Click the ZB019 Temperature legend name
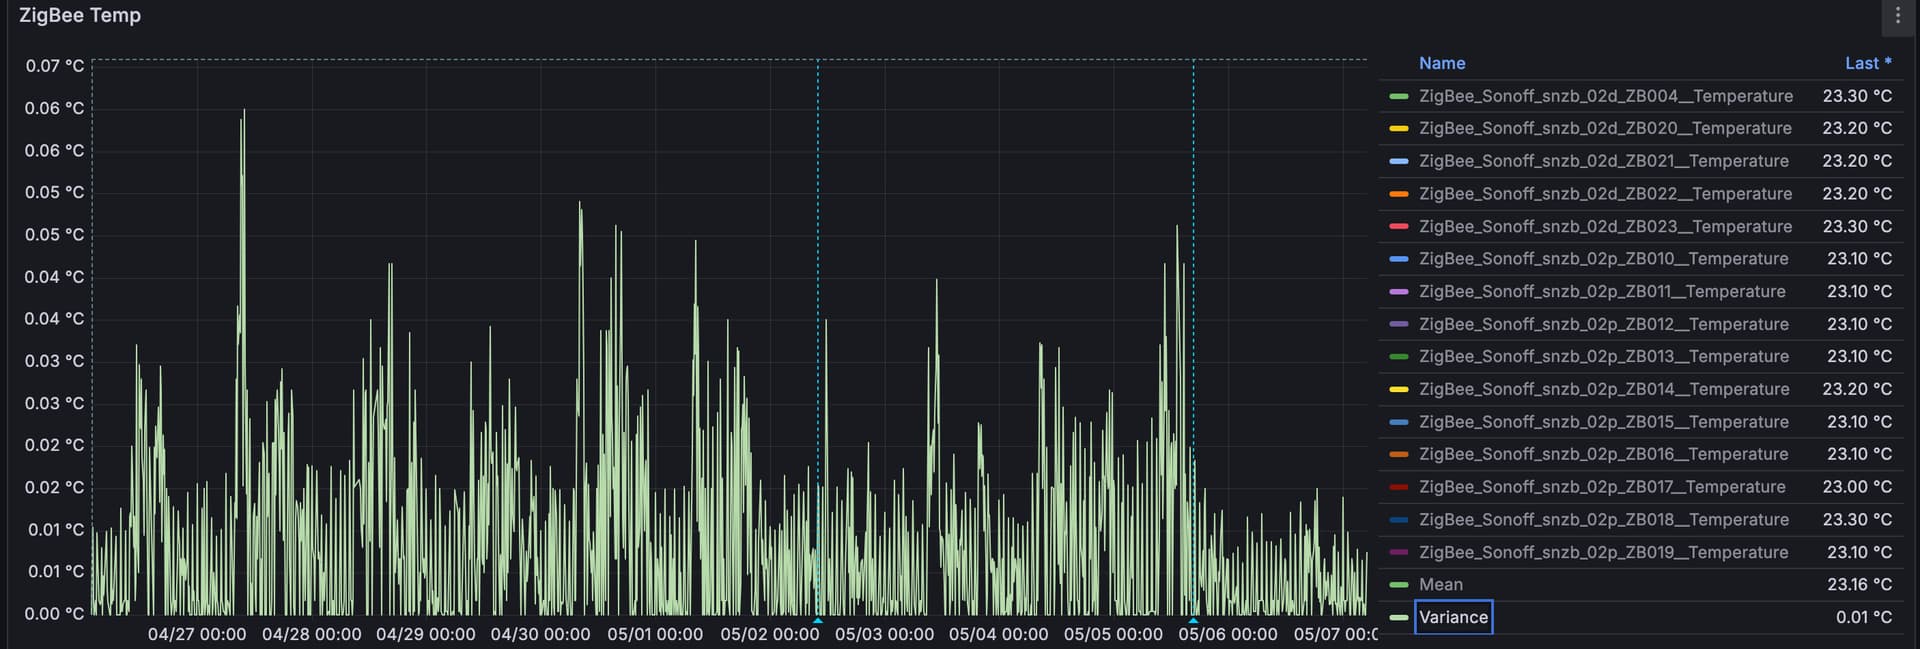This screenshot has width=1920, height=649. pyautogui.click(x=1603, y=552)
